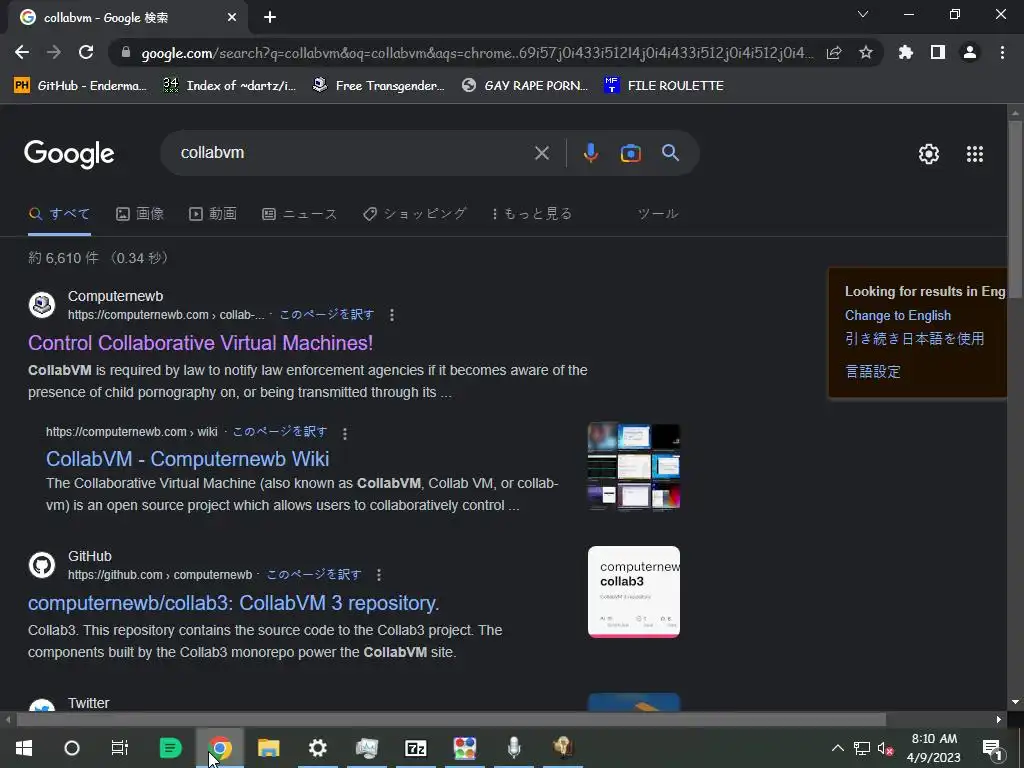Open options menu for Computernewb result

pos(392,315)
